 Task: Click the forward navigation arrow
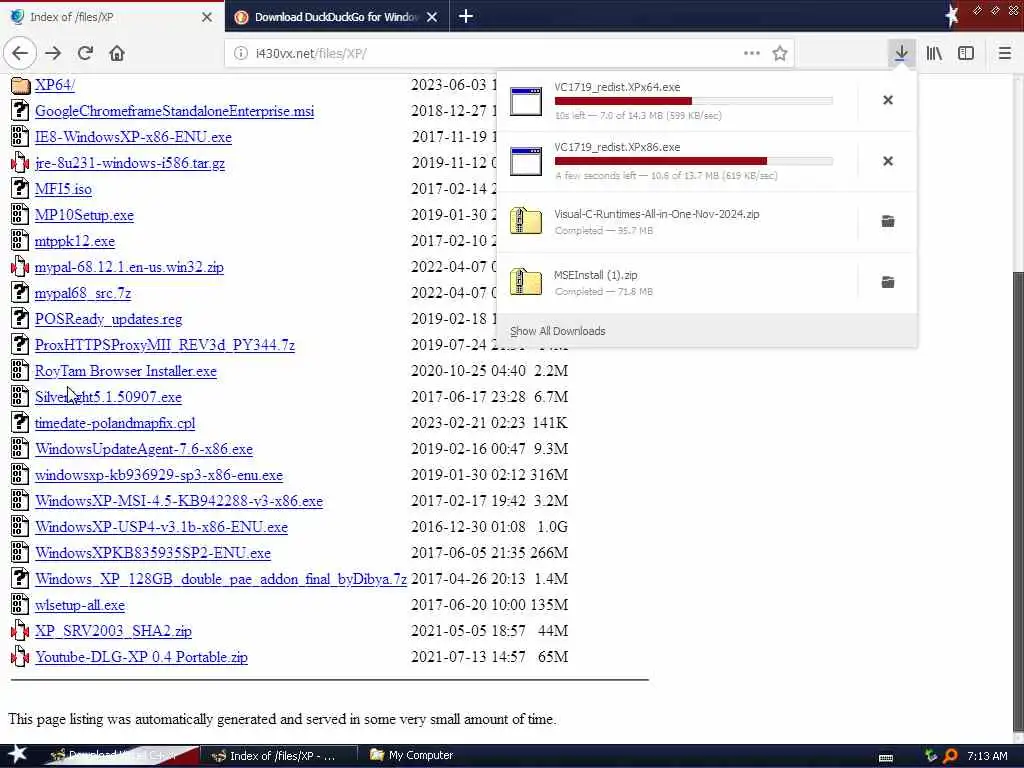[x=54, y=53]
